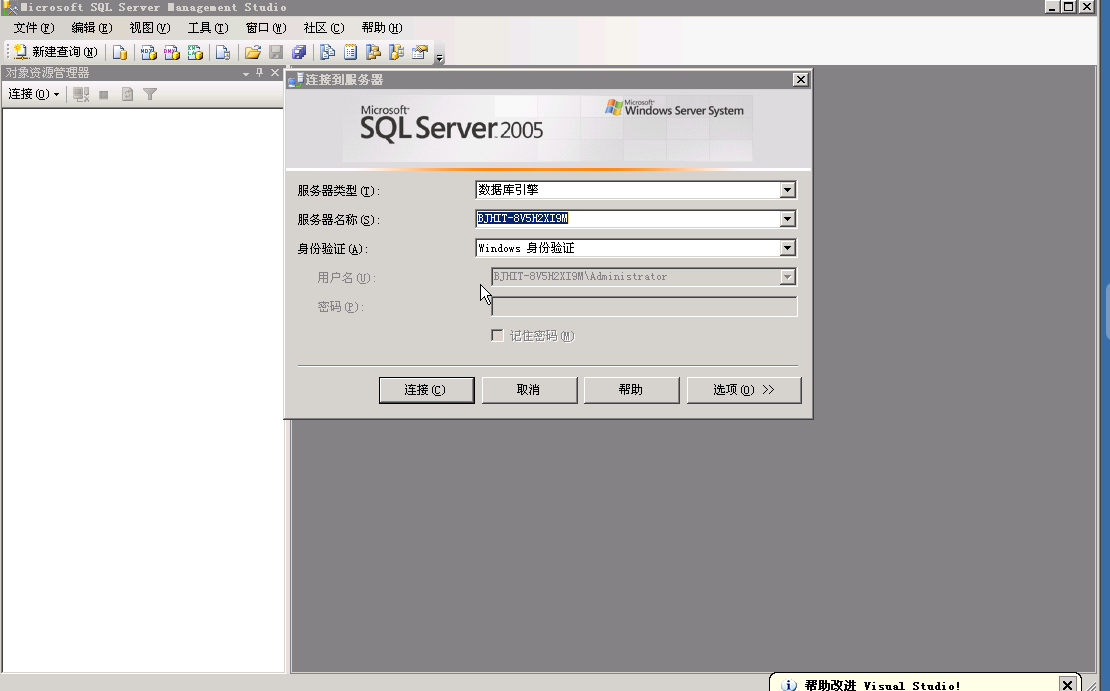Viewport: 1110px width, 691px height.
Task: Open the 窗口(W) menu
Action: [x=266, y=28]
